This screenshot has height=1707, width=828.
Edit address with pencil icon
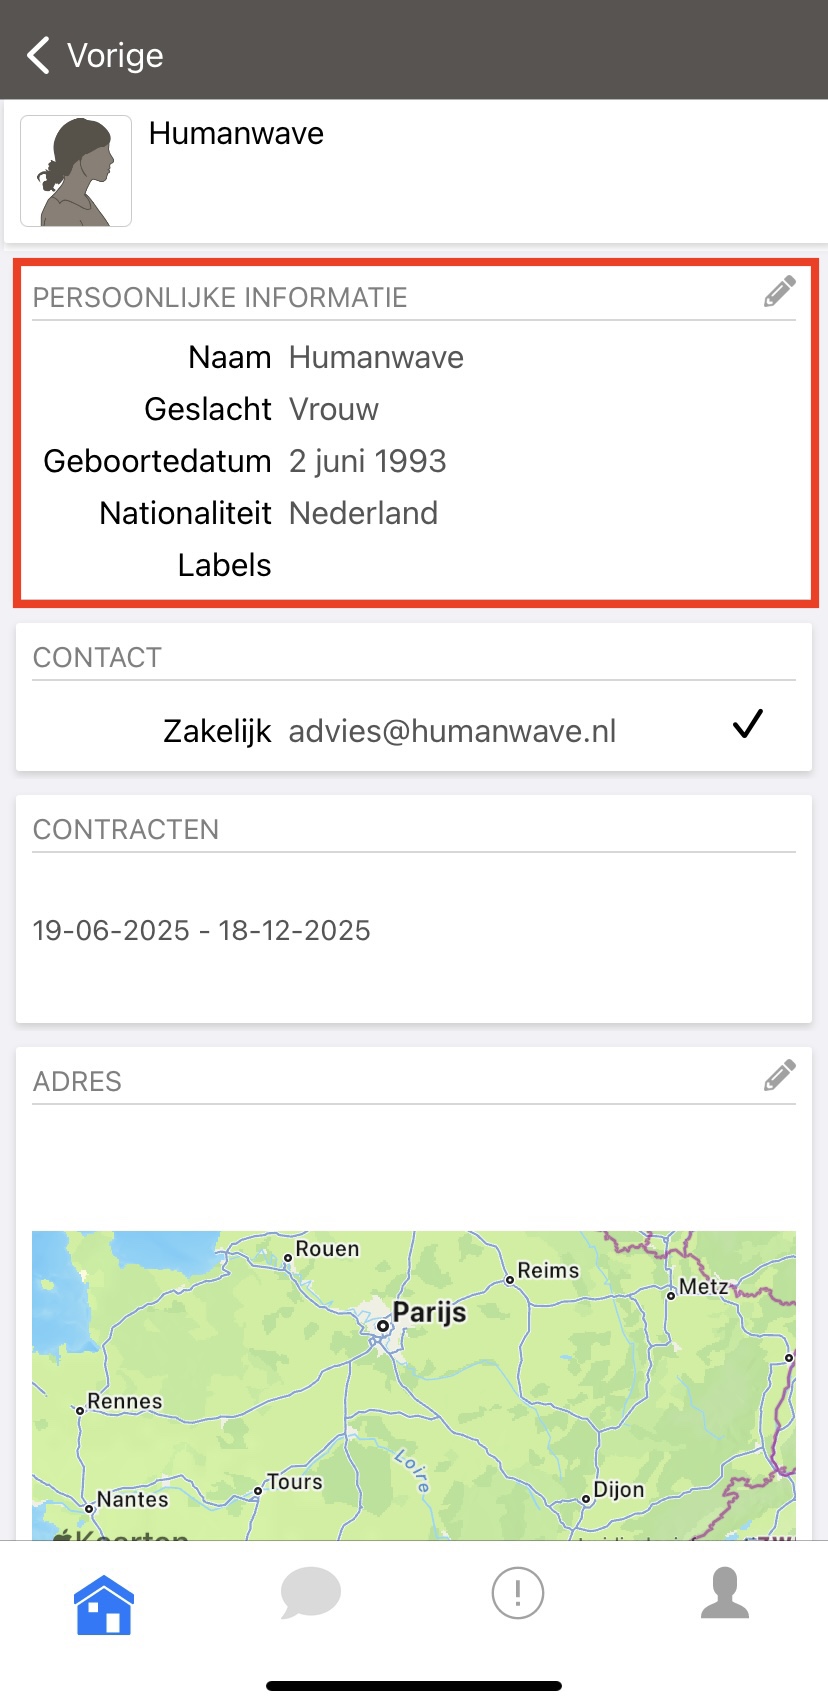pos(779,1075)
